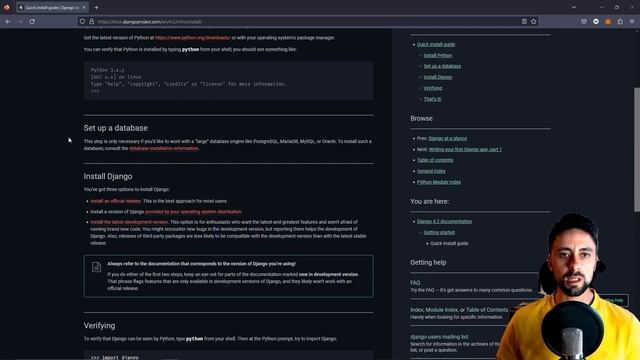Click the Firefox icon in the title bar
Image resolution: width=640 pixels, height=360 pixels.
(x=7, y=7)
